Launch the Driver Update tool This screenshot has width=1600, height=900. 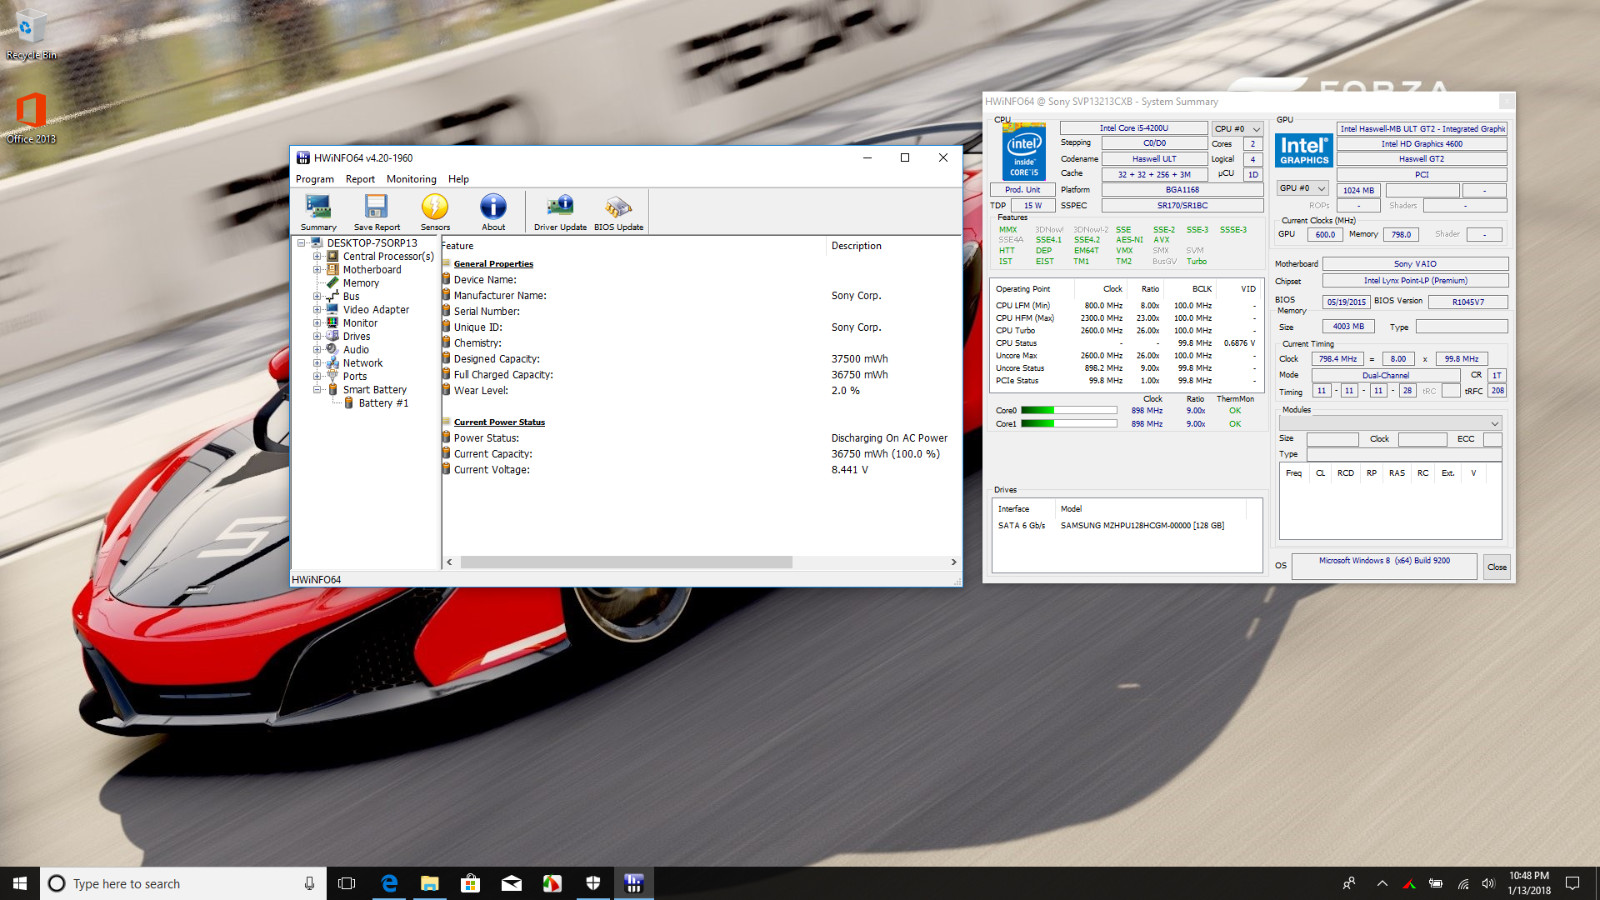(x=560, y=212)
